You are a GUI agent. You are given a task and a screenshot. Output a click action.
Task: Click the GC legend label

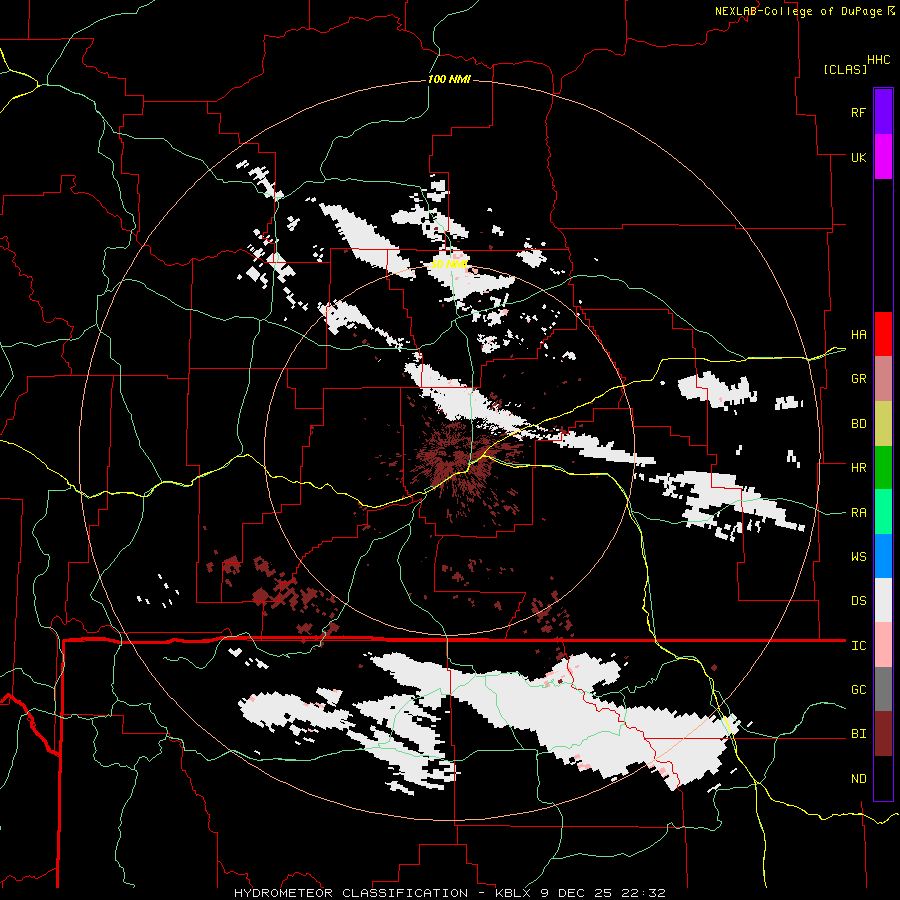coord(859,690)
